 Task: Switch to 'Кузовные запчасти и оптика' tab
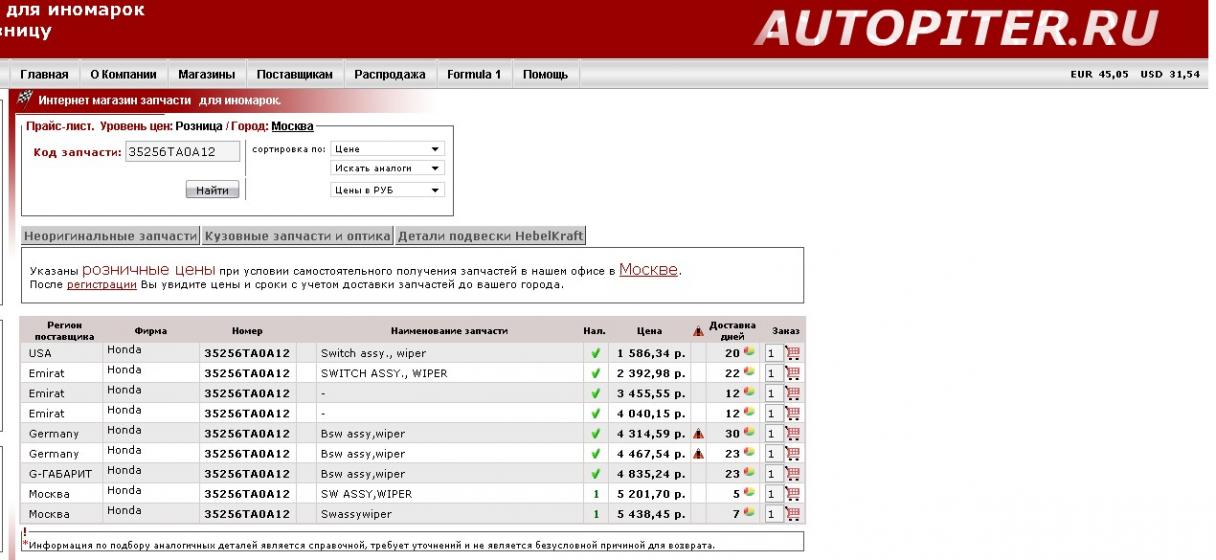298,236
